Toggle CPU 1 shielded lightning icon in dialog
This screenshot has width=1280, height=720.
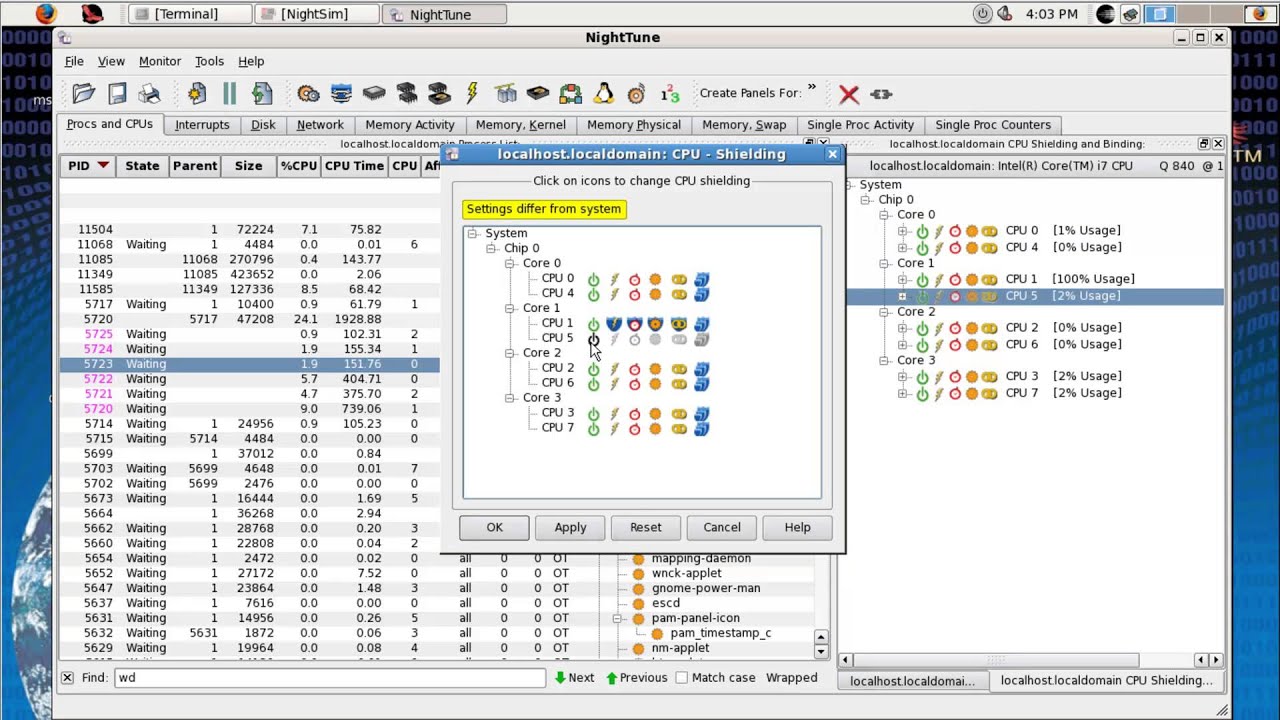point(614,324)
